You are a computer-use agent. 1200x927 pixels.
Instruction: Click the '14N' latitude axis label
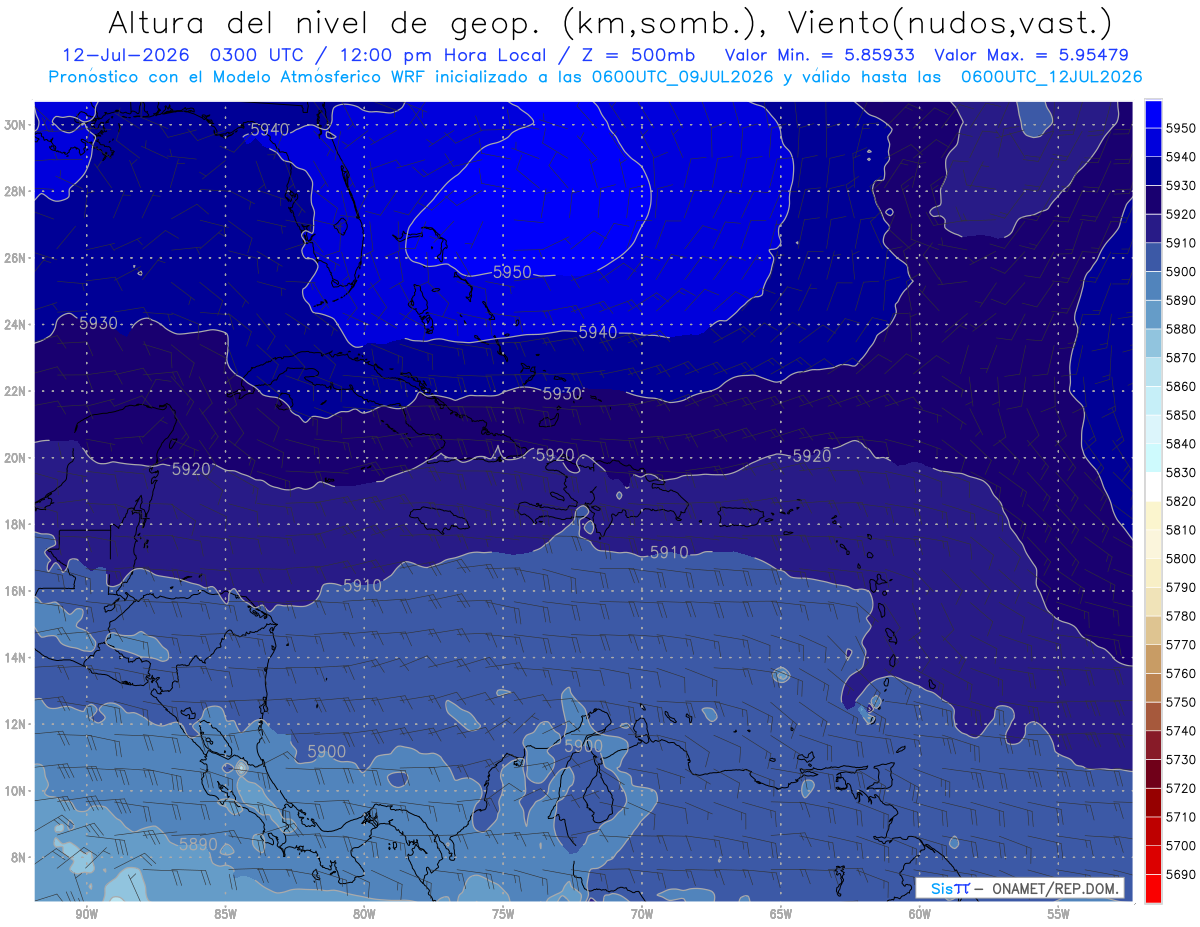[x=16, y=658]
